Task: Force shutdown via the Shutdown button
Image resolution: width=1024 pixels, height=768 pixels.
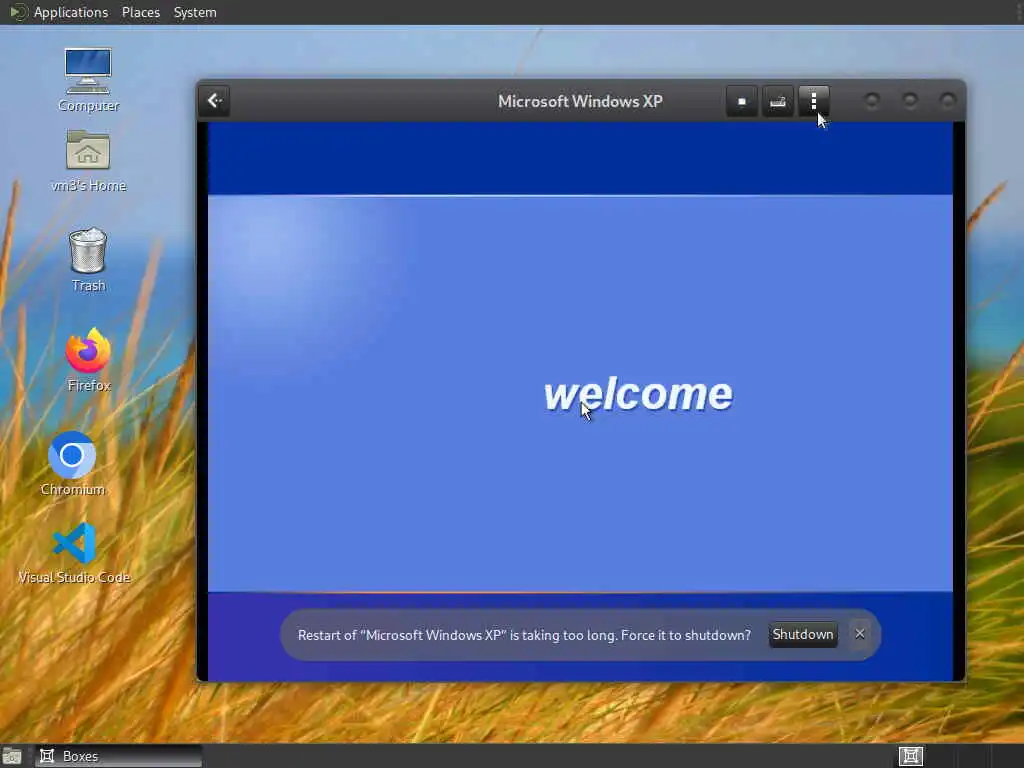Action: click(x=803, y=634)
